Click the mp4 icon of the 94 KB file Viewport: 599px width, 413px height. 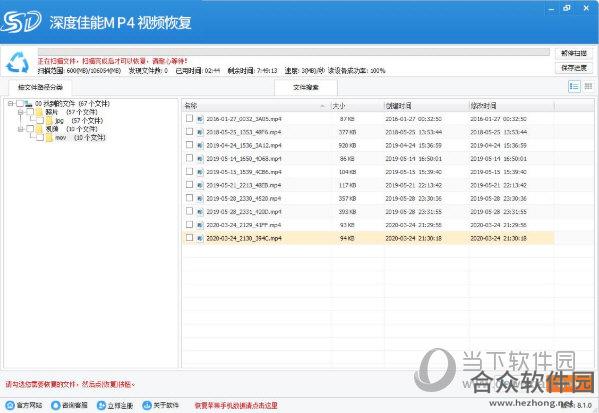200,238
